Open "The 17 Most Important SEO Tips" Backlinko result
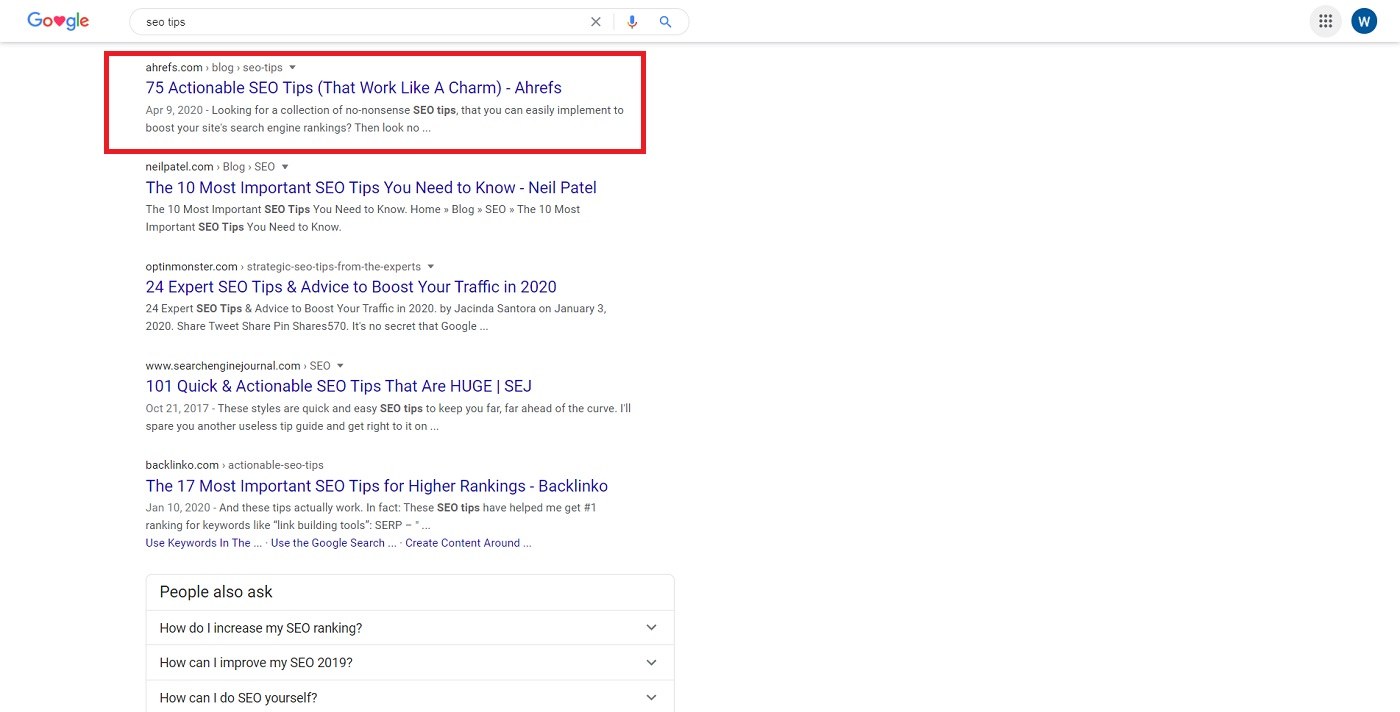 click(x=377, y=486)
